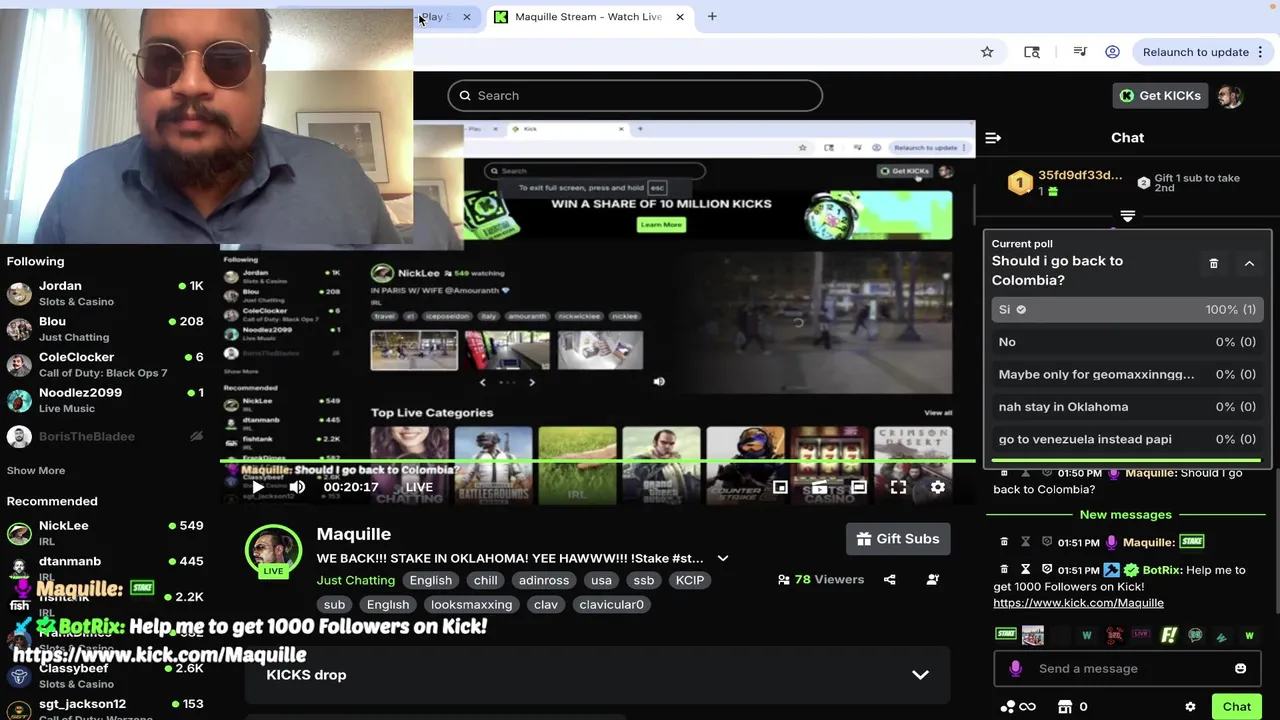Click the stream progress bar
Screen dimensions: 1280x720
[597, 462]
